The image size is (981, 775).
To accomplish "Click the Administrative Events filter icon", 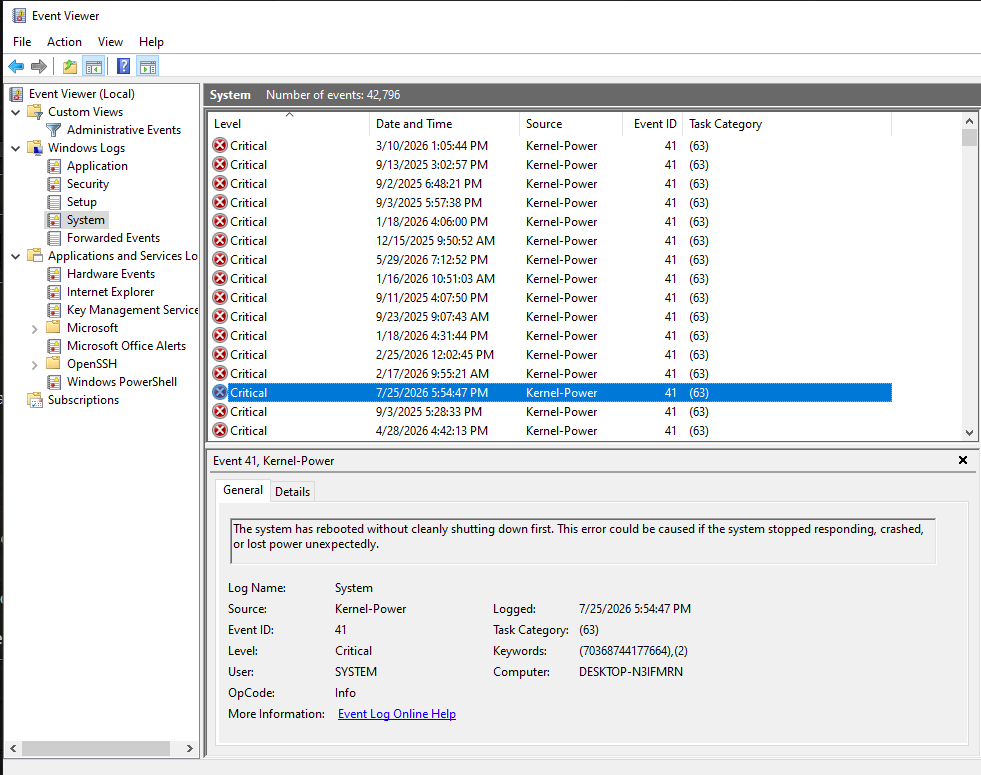I will 54,130.
